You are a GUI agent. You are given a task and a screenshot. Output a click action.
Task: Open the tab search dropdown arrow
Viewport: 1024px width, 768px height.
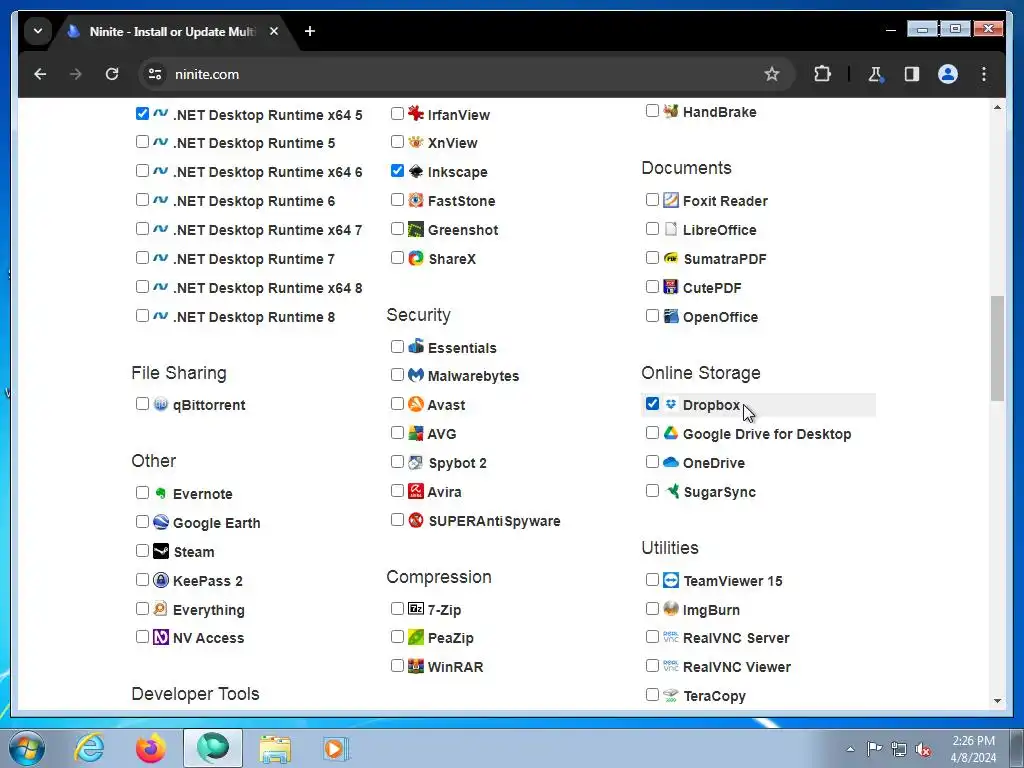click(x=38, y=31)
